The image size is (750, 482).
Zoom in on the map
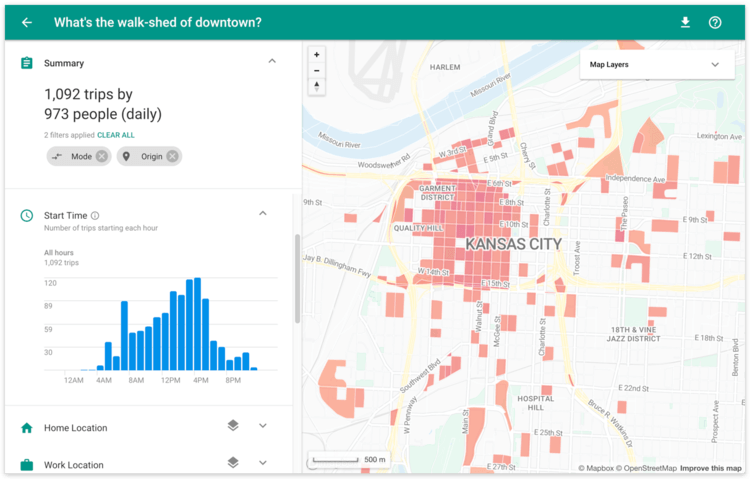pos(317,55)
